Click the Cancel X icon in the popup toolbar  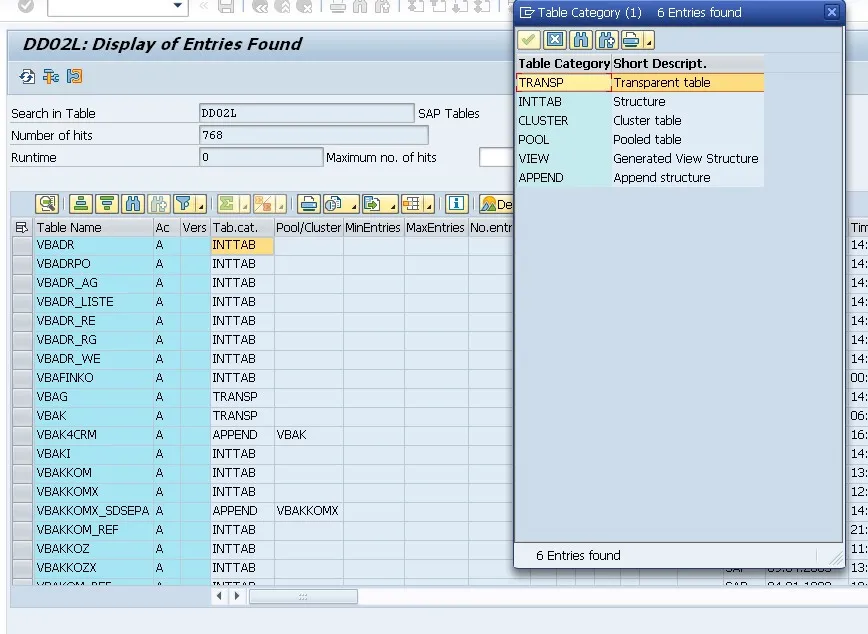point(555,40)
